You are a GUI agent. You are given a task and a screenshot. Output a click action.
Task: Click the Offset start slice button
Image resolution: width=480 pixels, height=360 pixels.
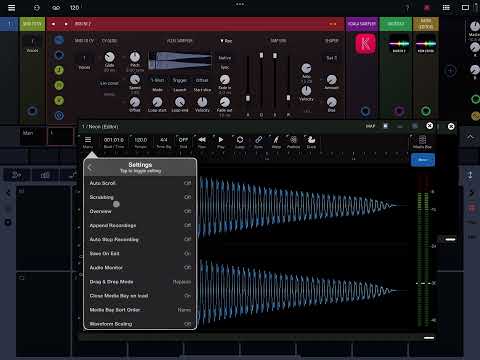pyautogui.click(x=202, y=80)
